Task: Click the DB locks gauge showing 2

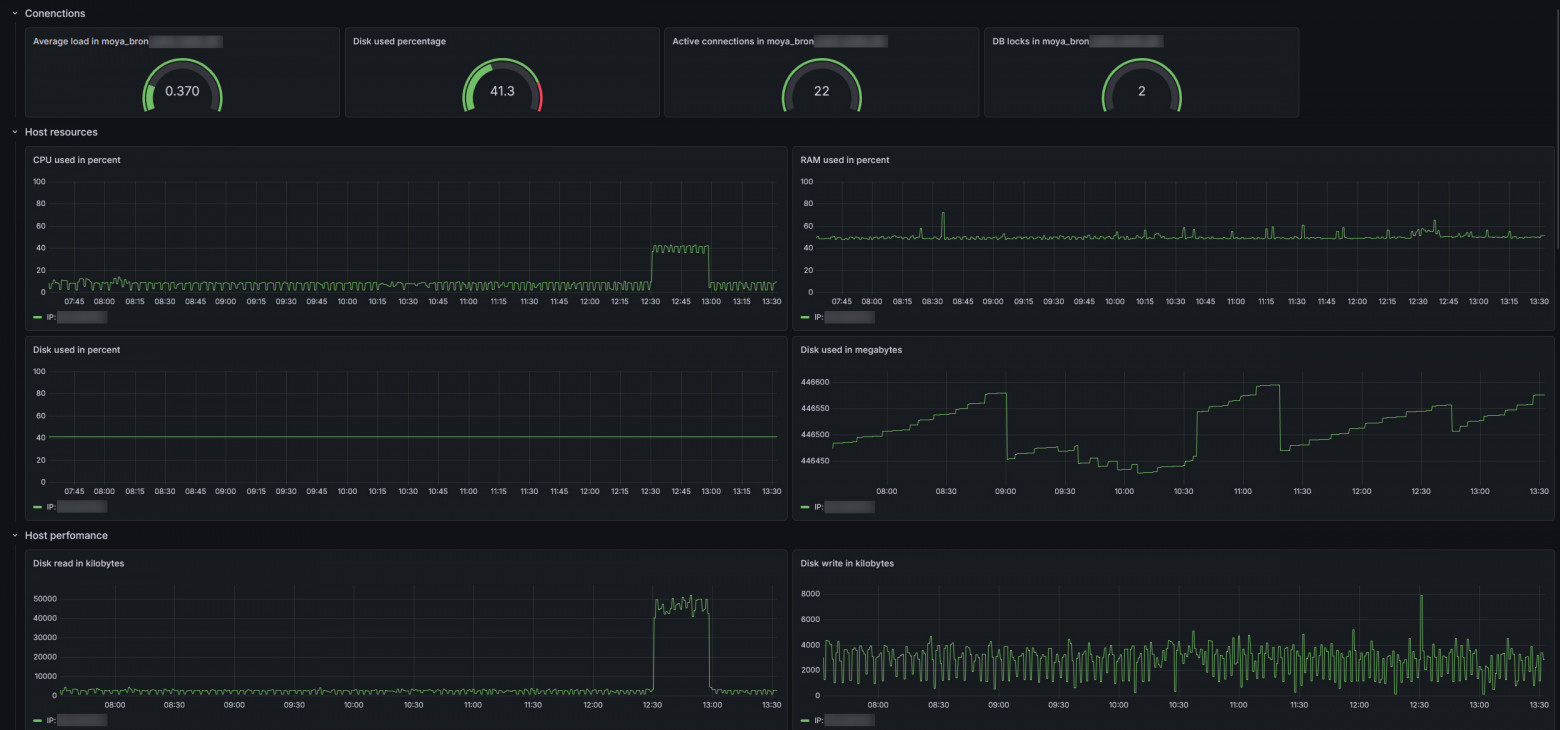Action: tap(1142, 87)
